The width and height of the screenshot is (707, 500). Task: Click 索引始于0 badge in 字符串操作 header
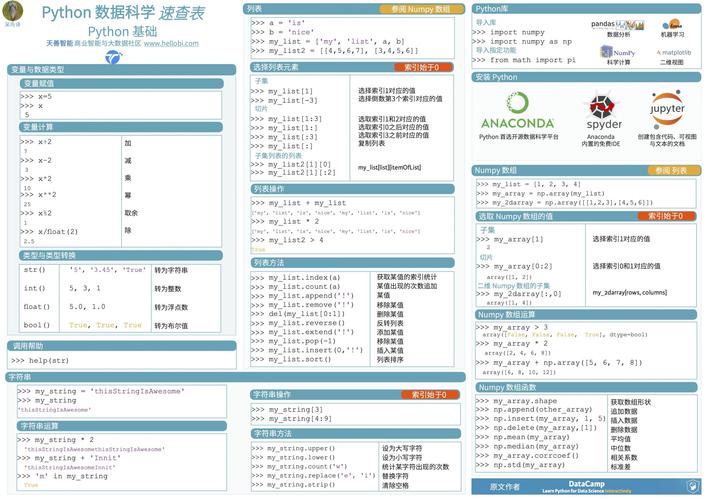tap(429, 394)
